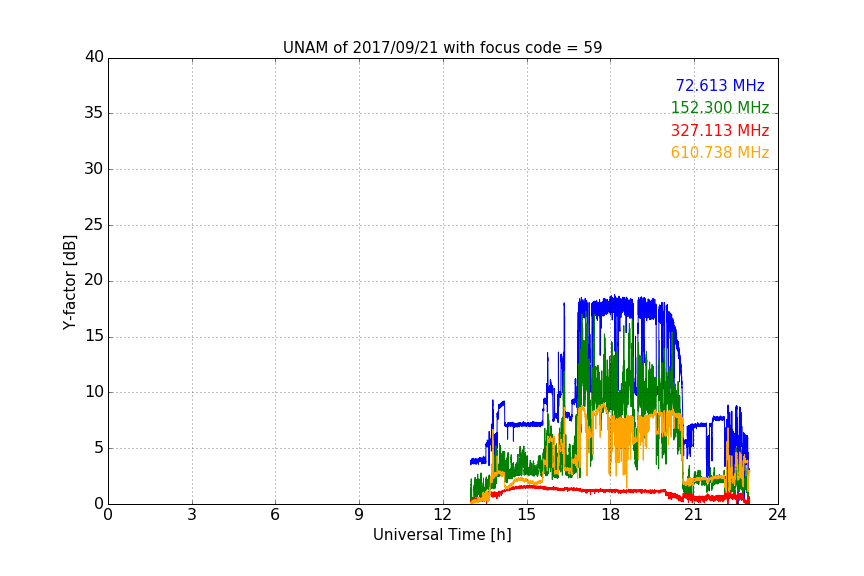Click the y-axis tick label '20'

[94, 280]
